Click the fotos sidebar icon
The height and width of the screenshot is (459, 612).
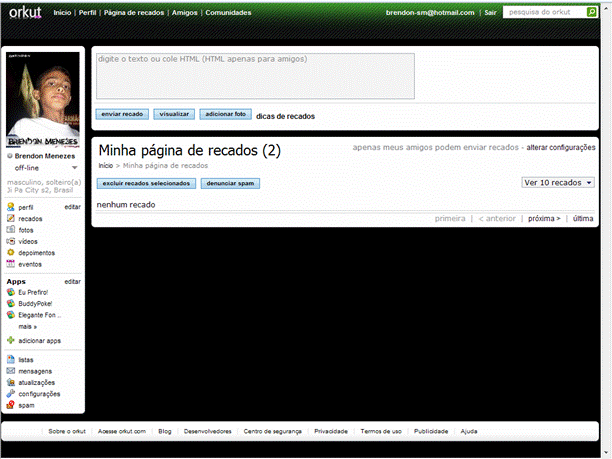(11, 230)
